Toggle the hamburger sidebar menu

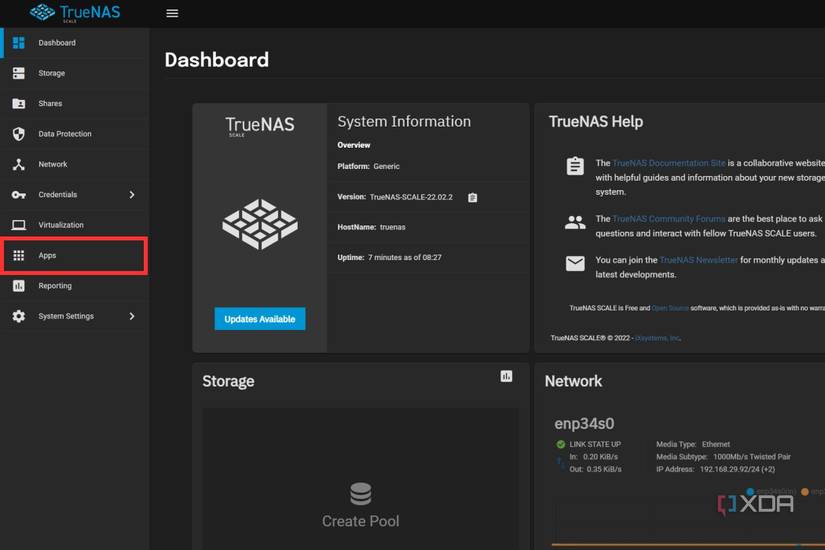(172, 13)
